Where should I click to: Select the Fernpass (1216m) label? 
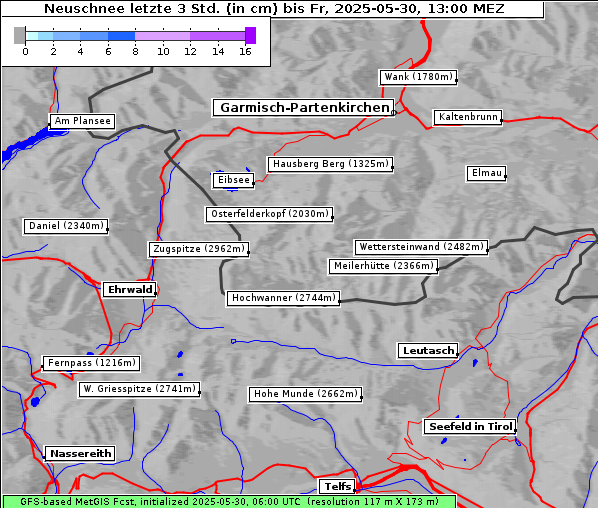pos(91,363)
